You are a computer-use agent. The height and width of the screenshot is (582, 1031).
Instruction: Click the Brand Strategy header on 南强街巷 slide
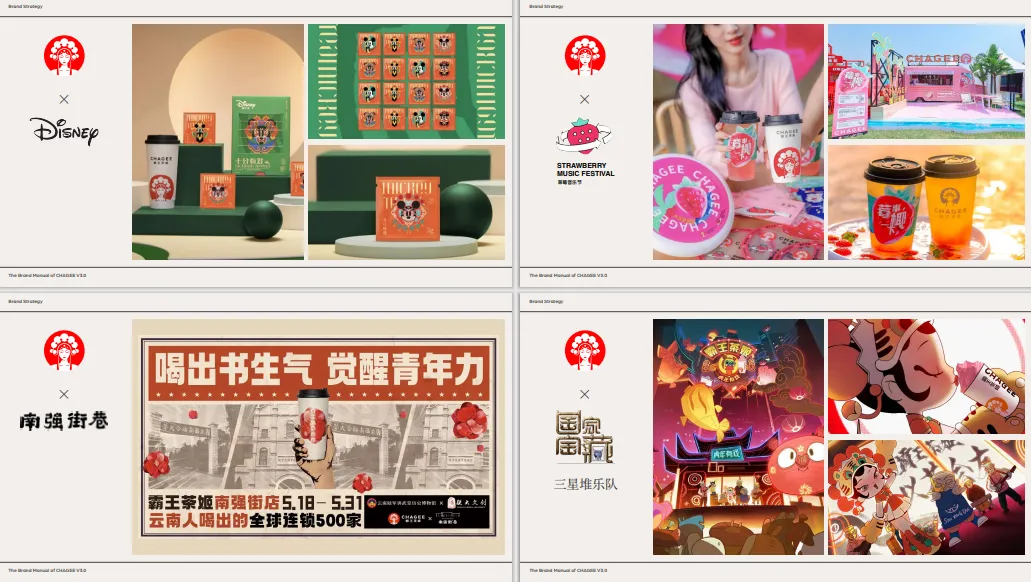coord(25,301)
